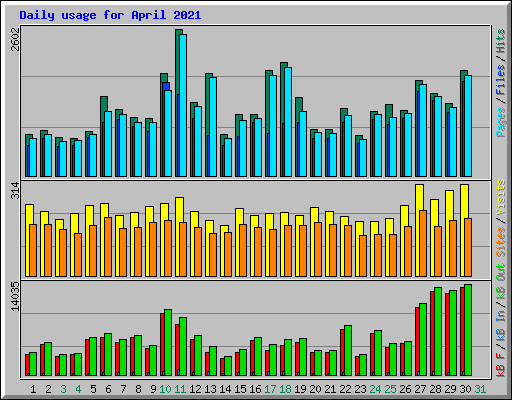Click day 10 weekend label on x-axis
The height and width of the screenshot is (400, 512).
tap(165, 389)
